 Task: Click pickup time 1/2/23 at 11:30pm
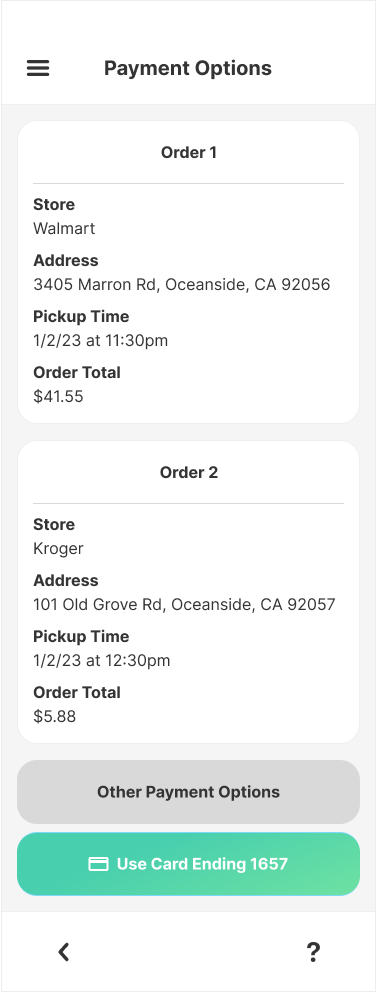[x=101, y=341]
